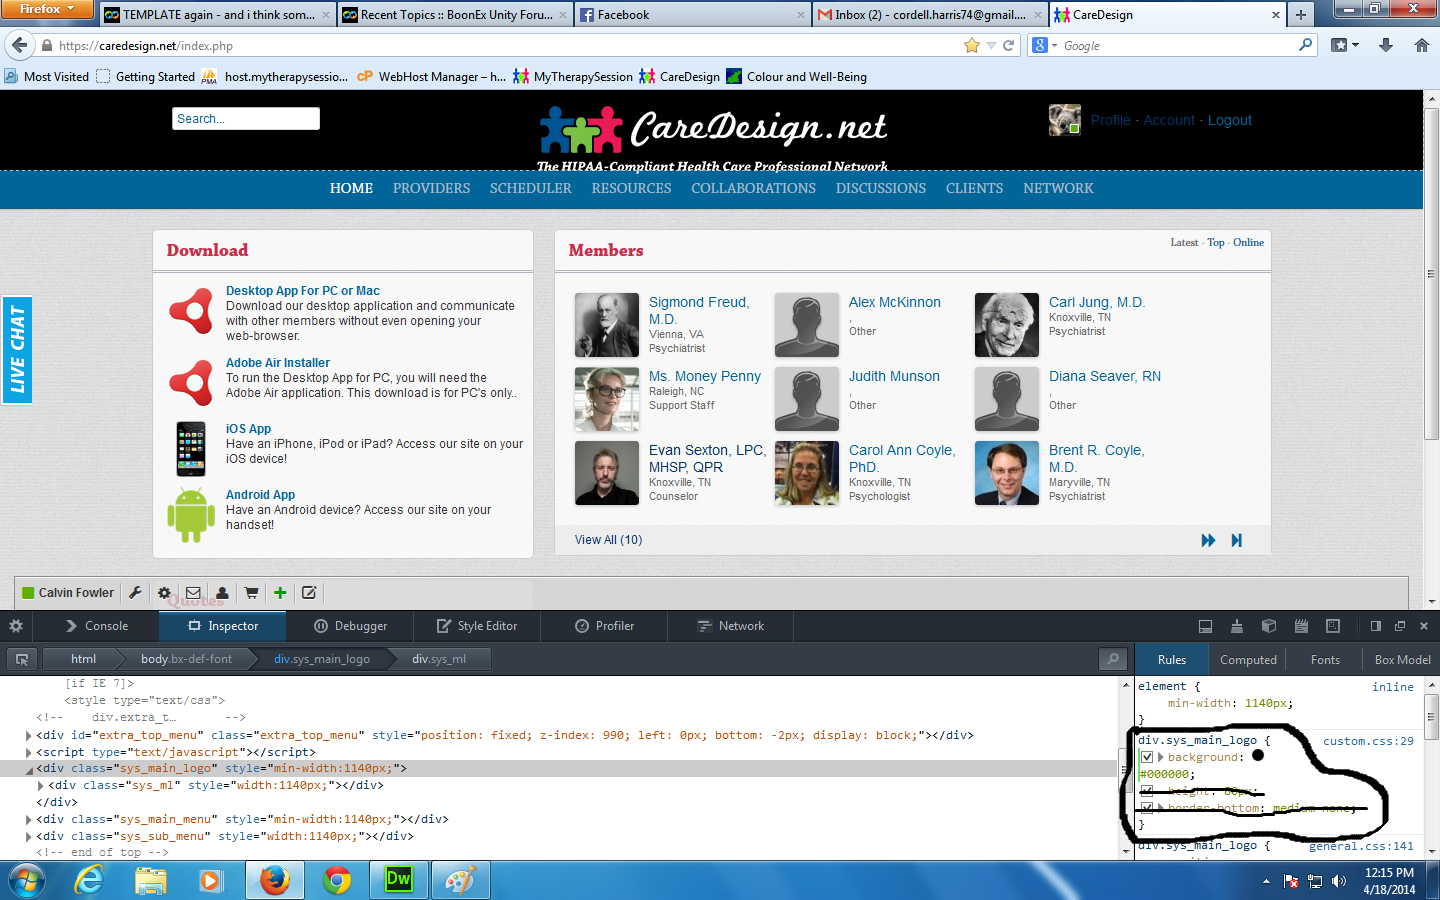The height and width of the screenshot is (900, 1440).
Task: Click the green plus icon in member bar
Action: point(280,593)
